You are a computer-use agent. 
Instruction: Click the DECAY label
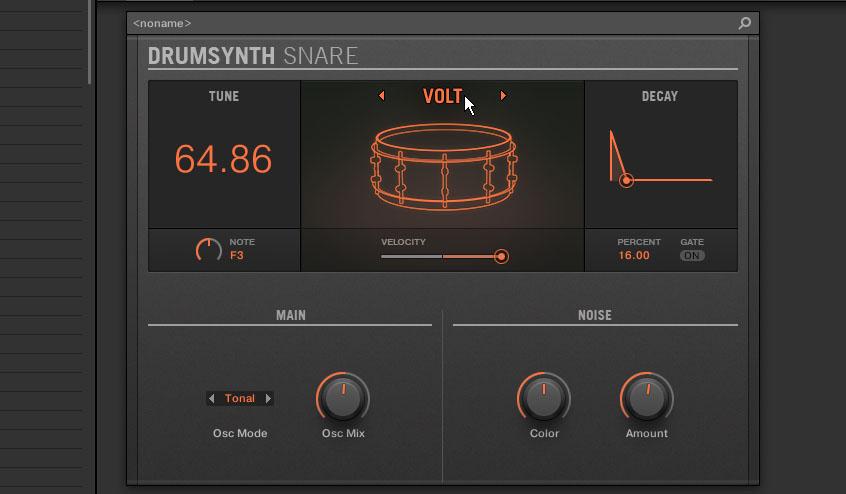click(659, 96)
